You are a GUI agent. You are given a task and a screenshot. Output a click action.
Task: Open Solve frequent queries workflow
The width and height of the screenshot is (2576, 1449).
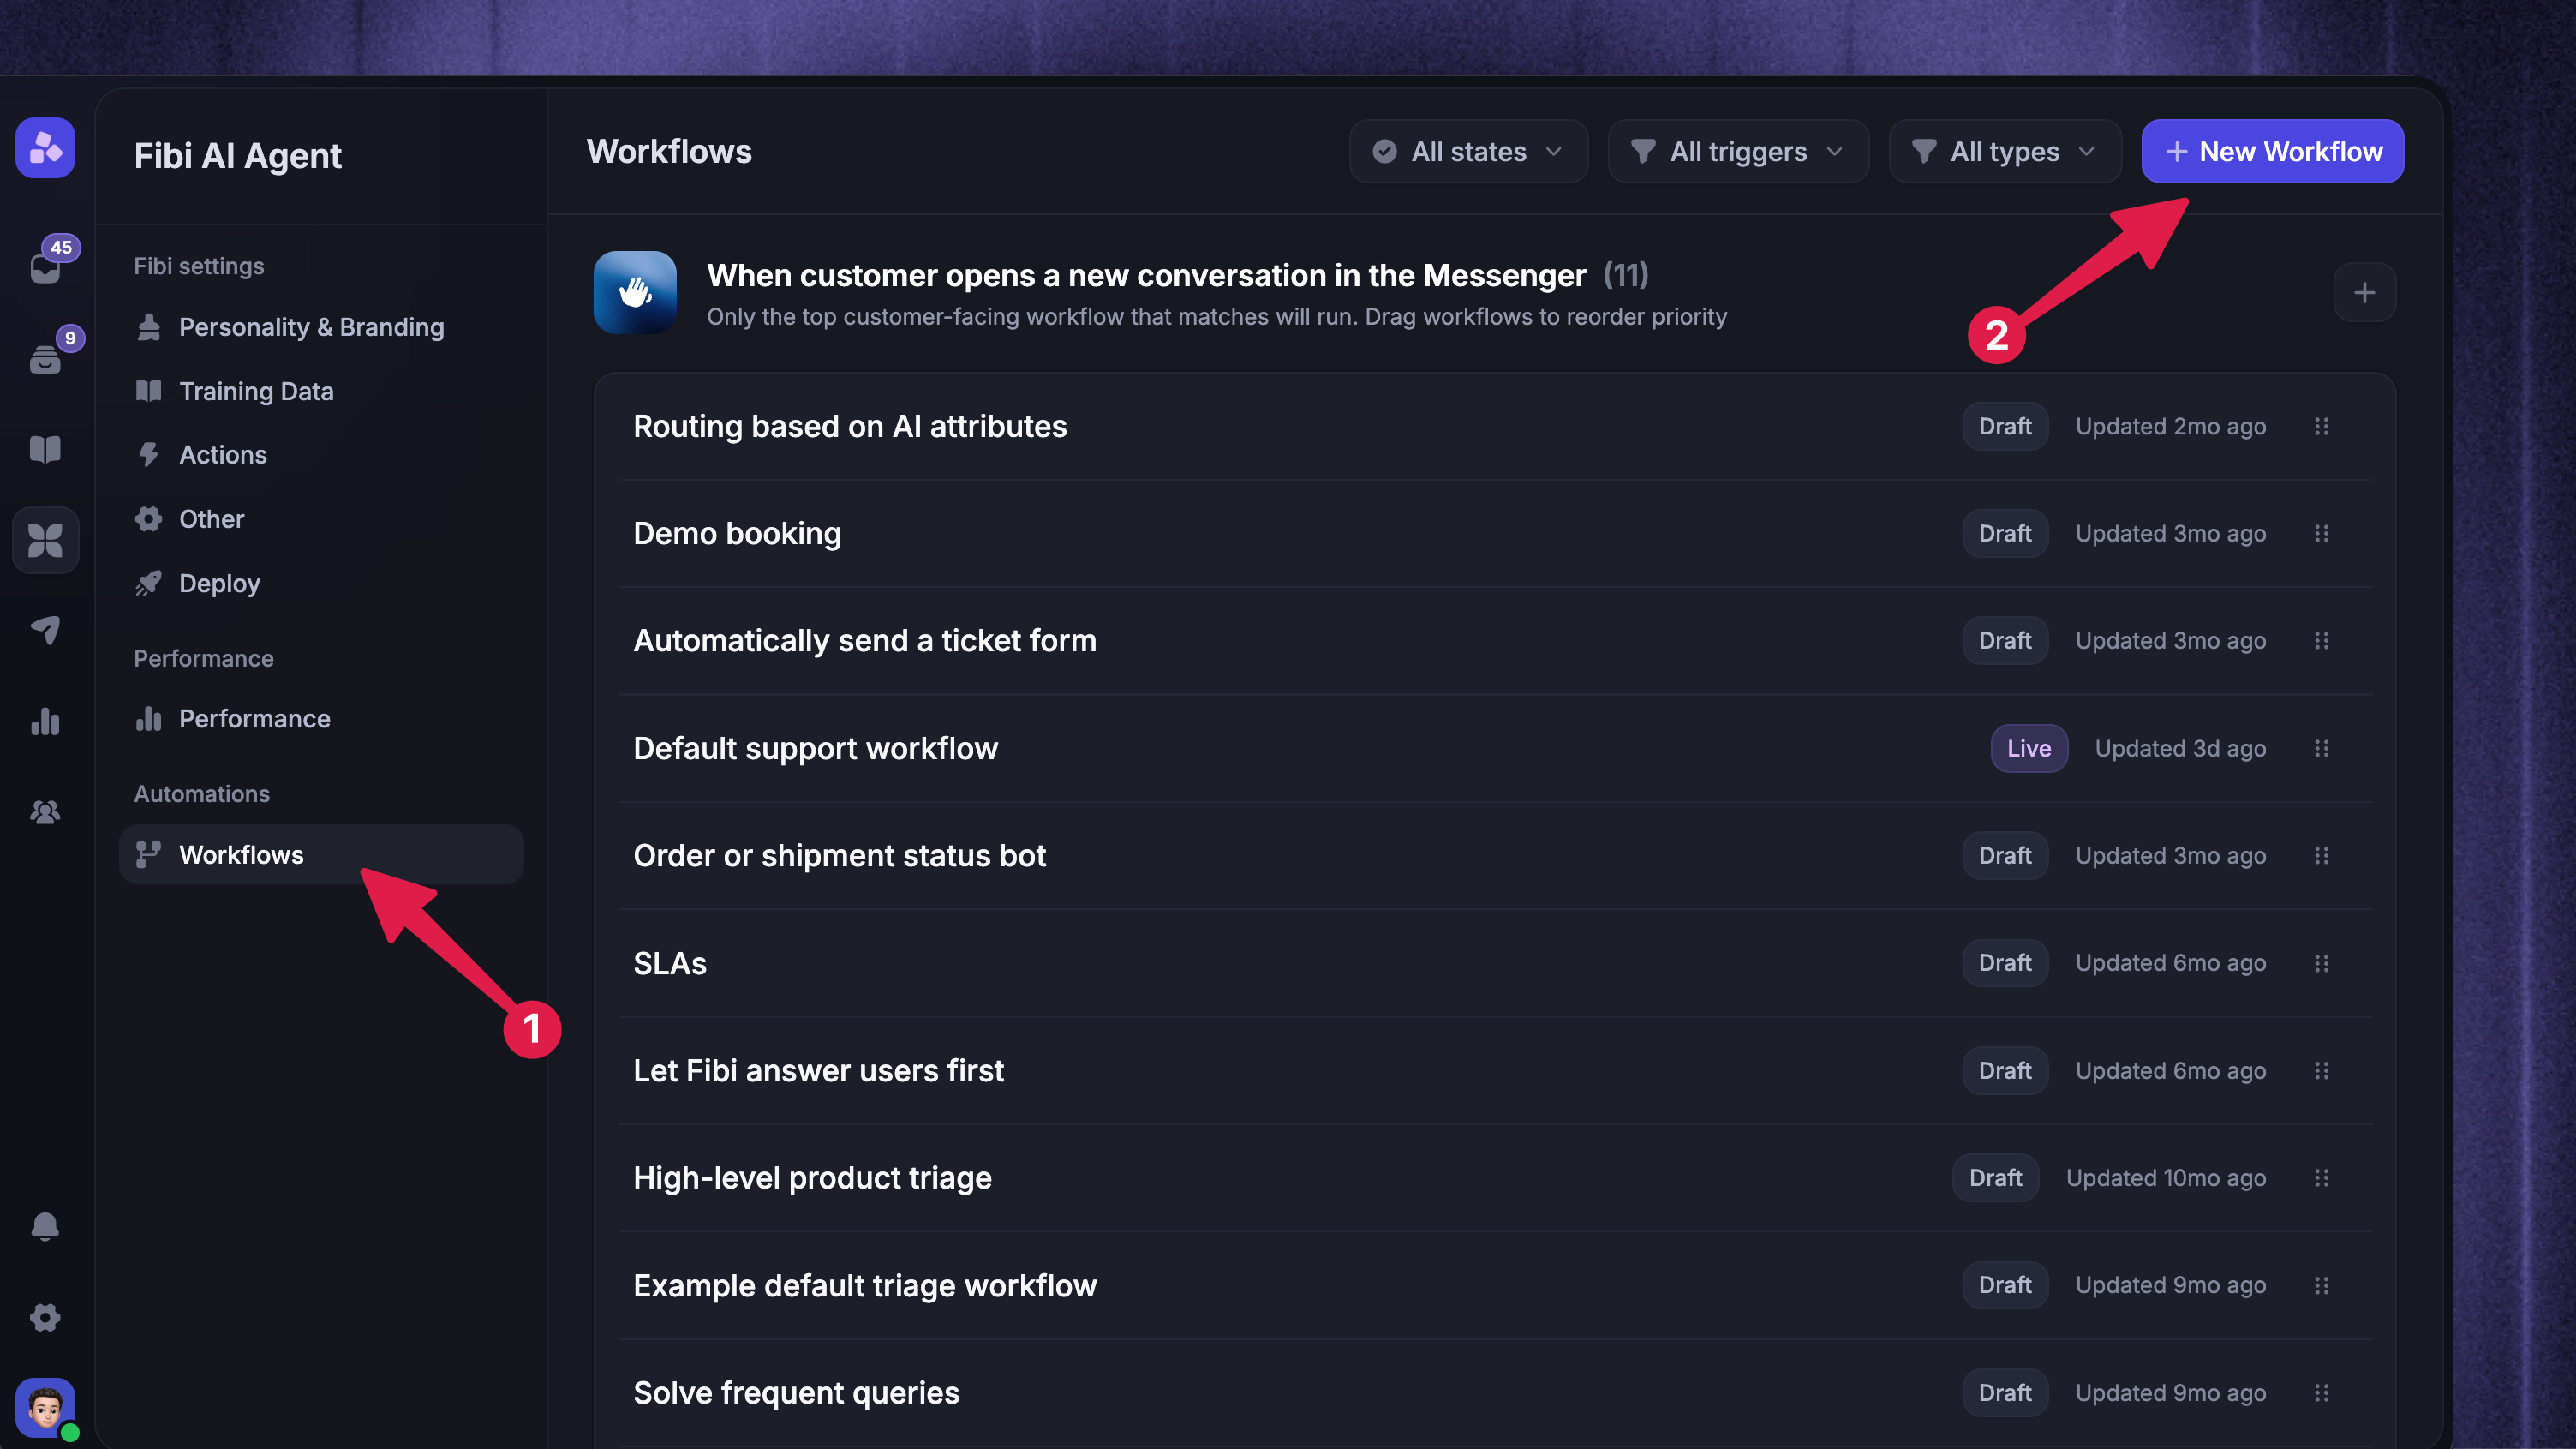point(1494,1393)
